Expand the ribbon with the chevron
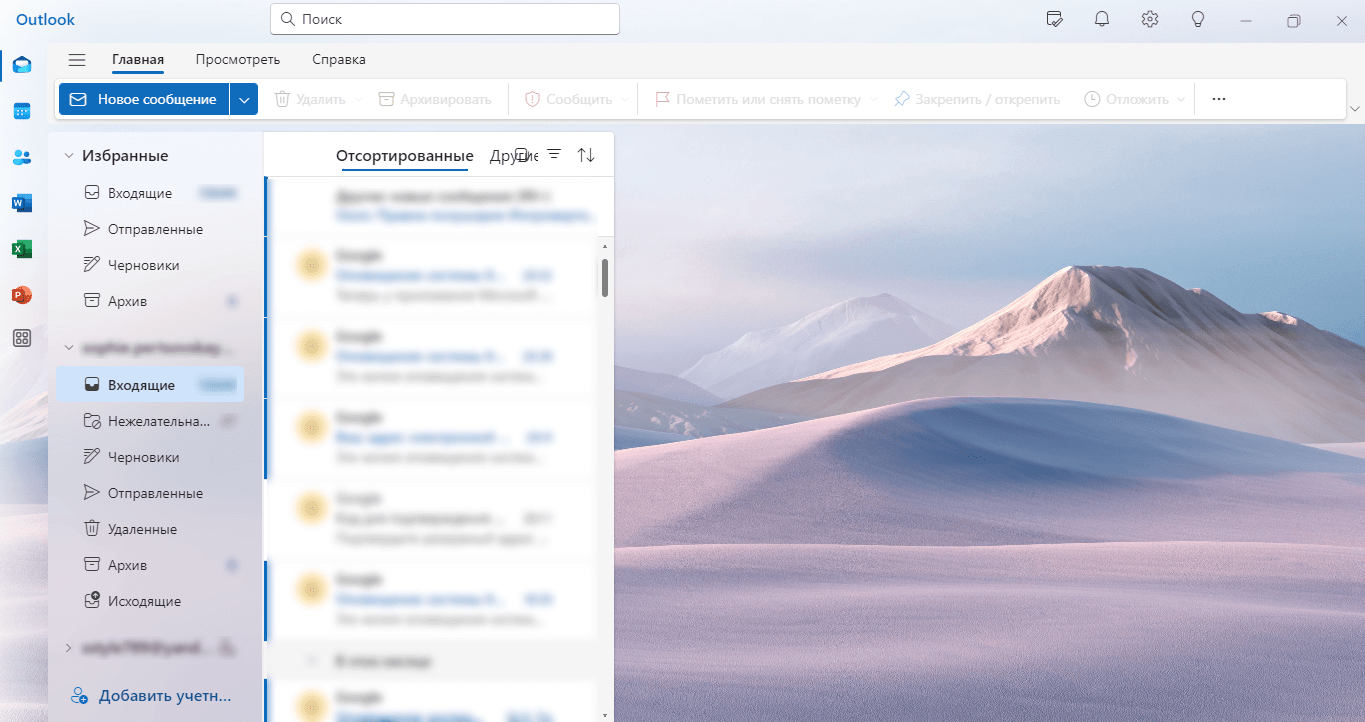This screenshot has width=1365, height=722. click(1355, 108)
